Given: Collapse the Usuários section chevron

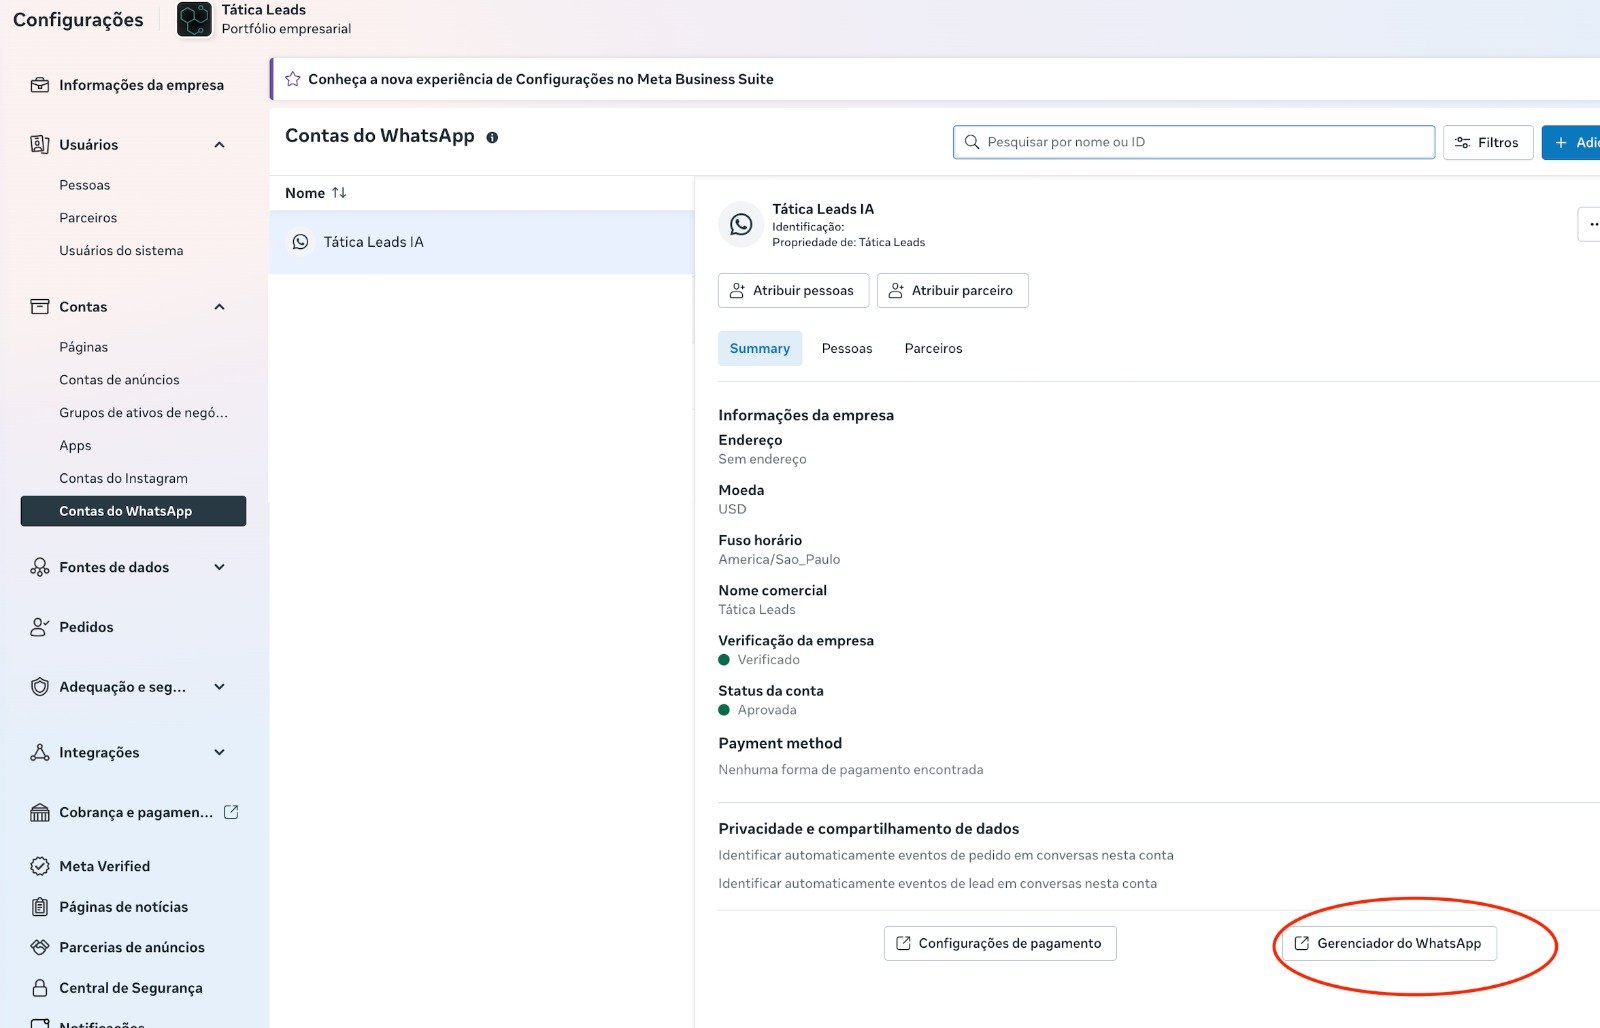Looking at the screenshot, I should pyautogui.click(x=220, y=145).
